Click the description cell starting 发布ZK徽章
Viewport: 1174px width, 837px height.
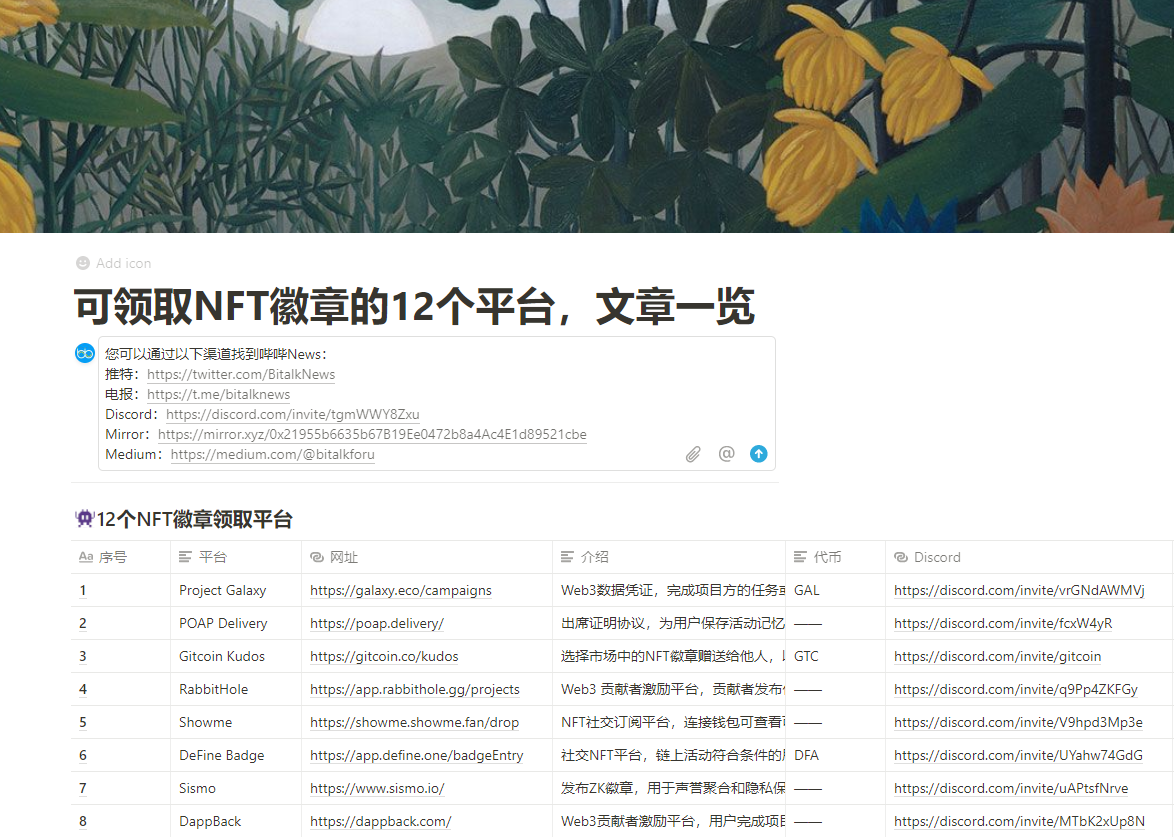pos(669,788)
